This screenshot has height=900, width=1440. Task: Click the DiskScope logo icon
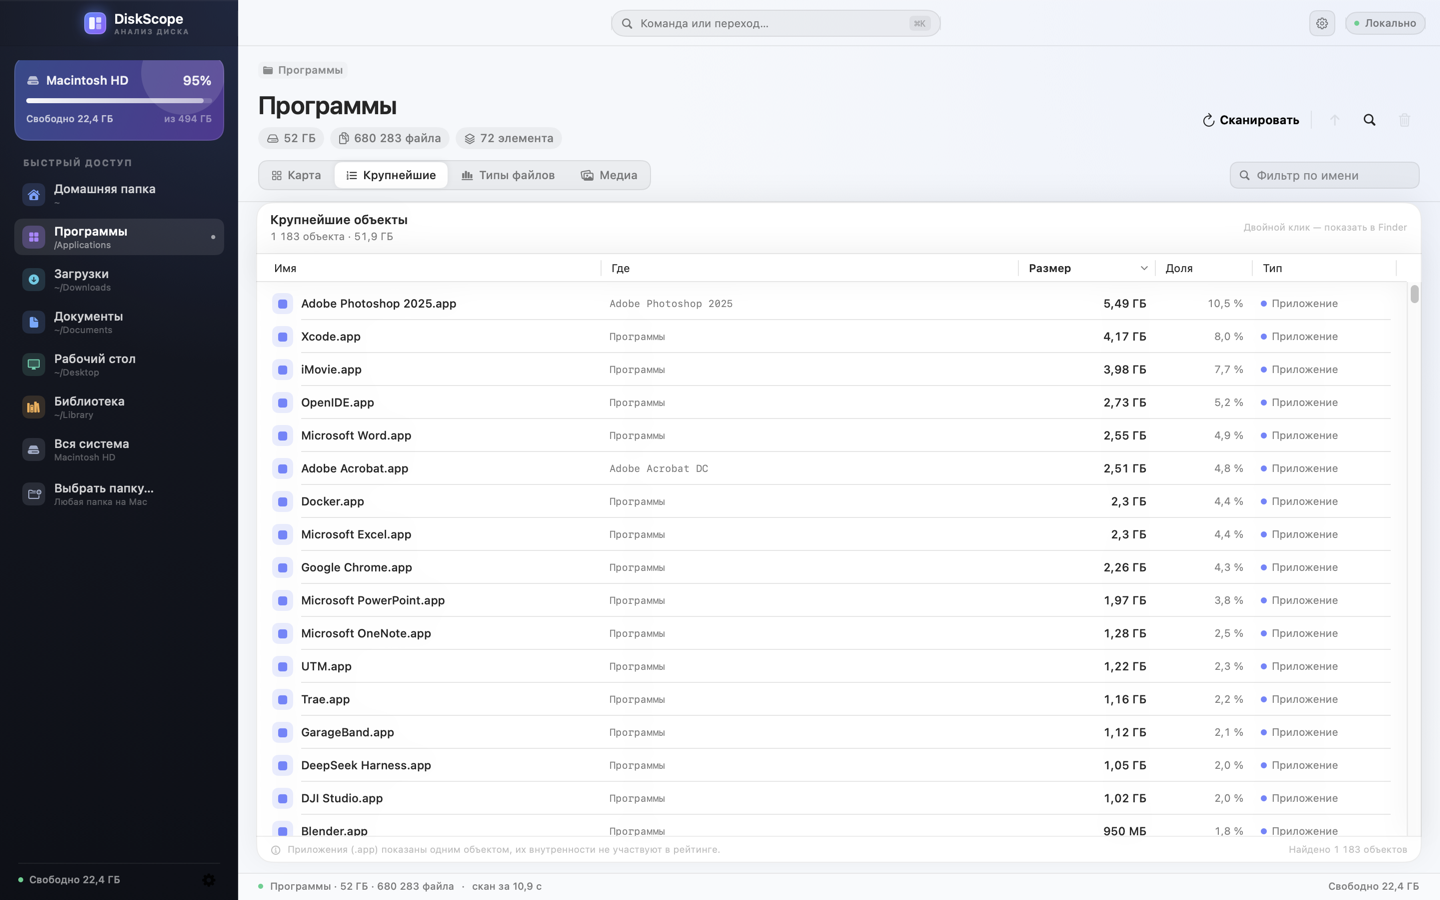[x=95, y=23]
